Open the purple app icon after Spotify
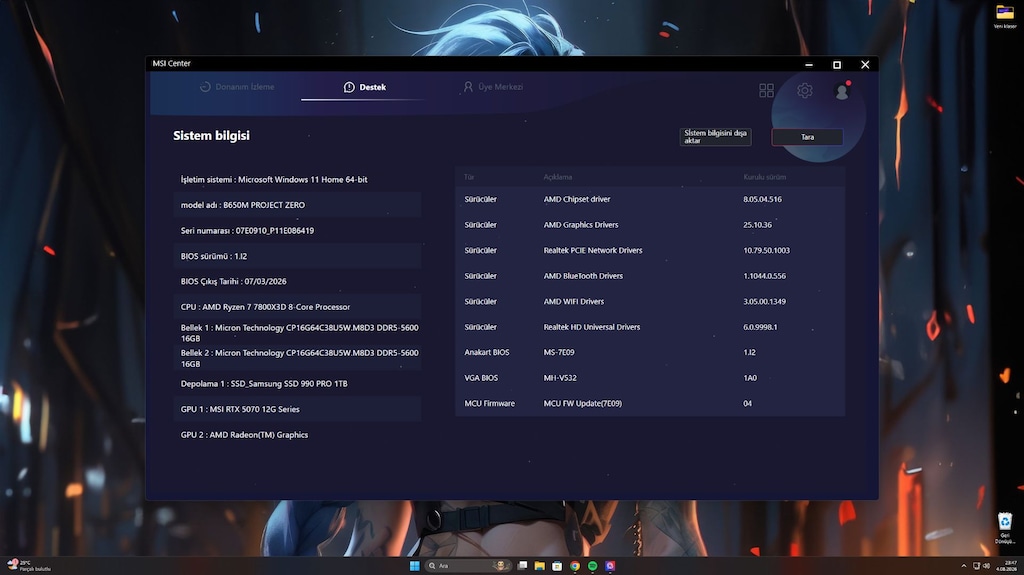 [610, 566]
